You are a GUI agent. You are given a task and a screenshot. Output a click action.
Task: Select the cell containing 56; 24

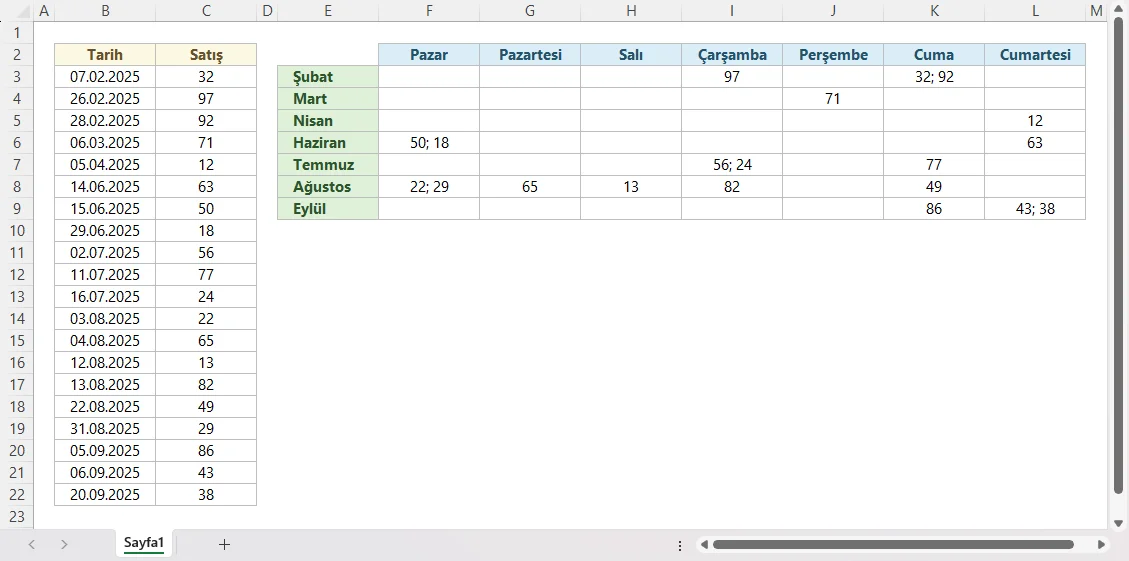(732, 165)
